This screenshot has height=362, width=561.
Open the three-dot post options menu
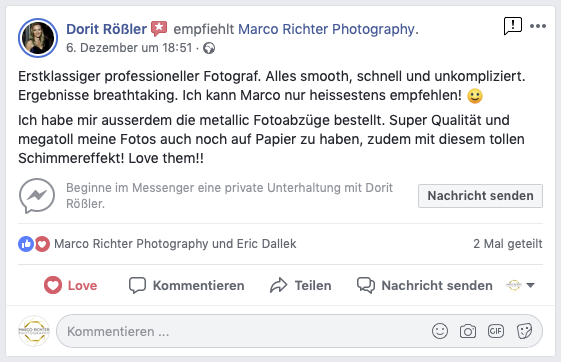click(538, 26)
